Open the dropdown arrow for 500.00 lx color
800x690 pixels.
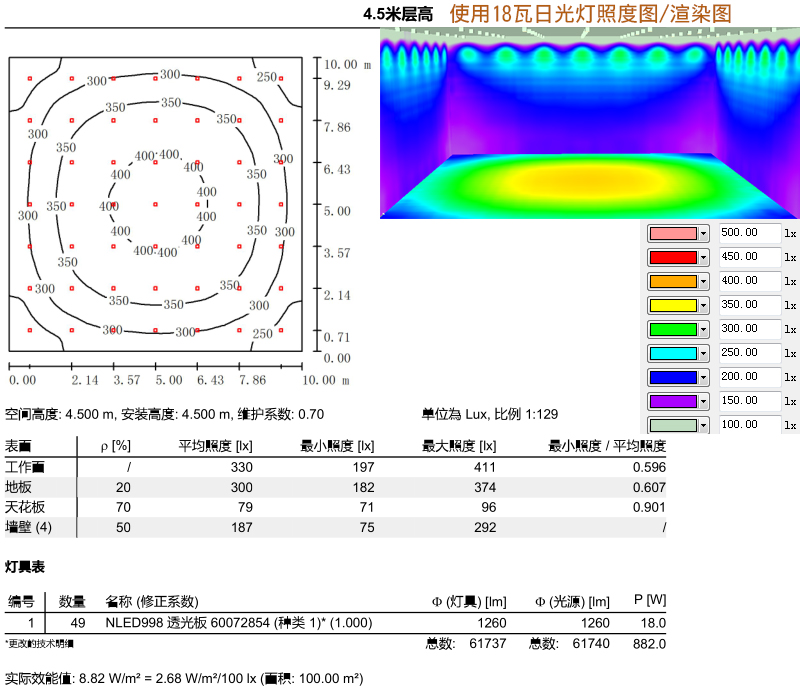point(704,234)
